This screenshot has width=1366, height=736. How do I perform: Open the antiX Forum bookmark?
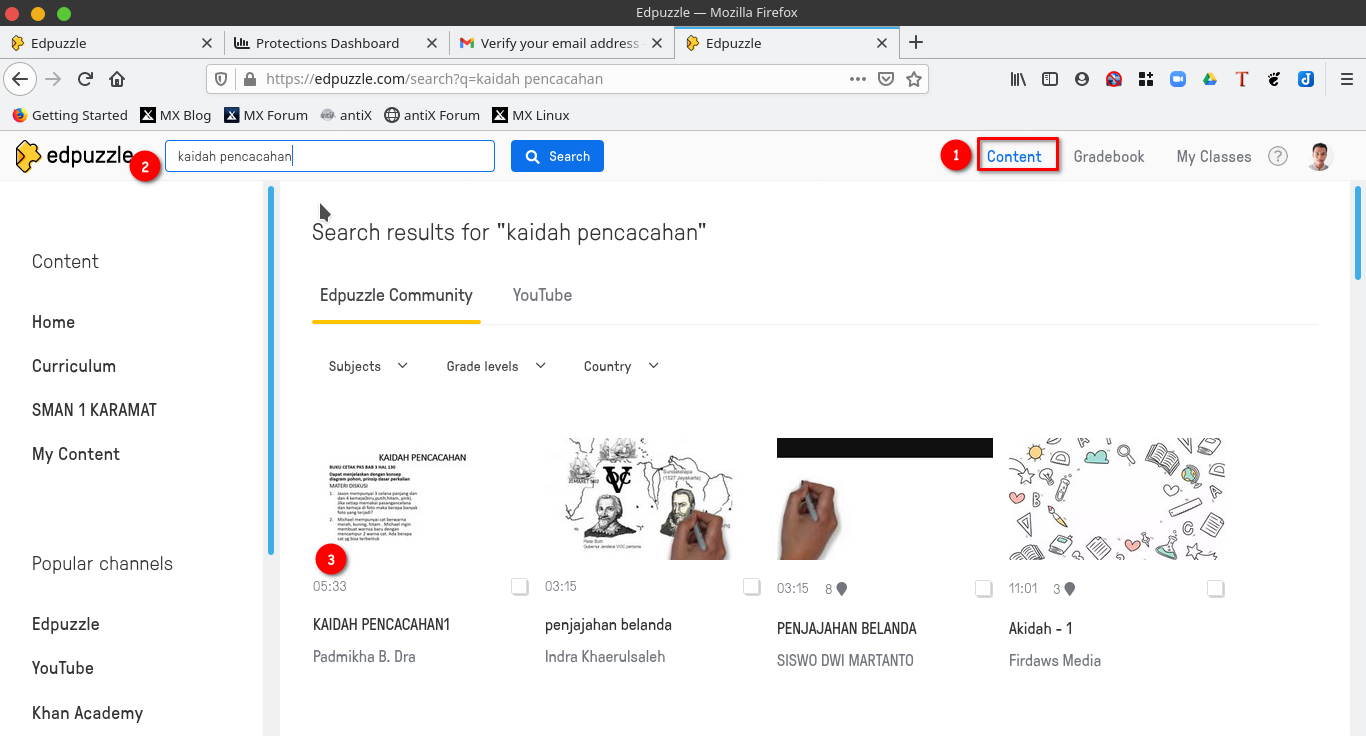[432, 115]
